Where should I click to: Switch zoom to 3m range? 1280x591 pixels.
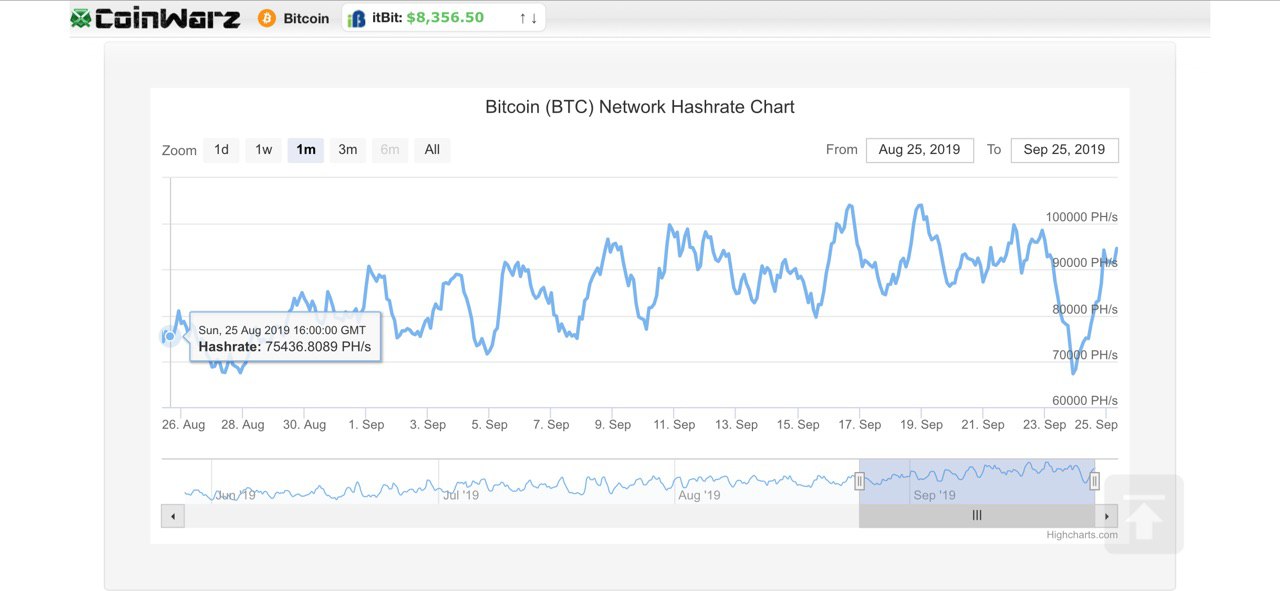click(347, 150)
